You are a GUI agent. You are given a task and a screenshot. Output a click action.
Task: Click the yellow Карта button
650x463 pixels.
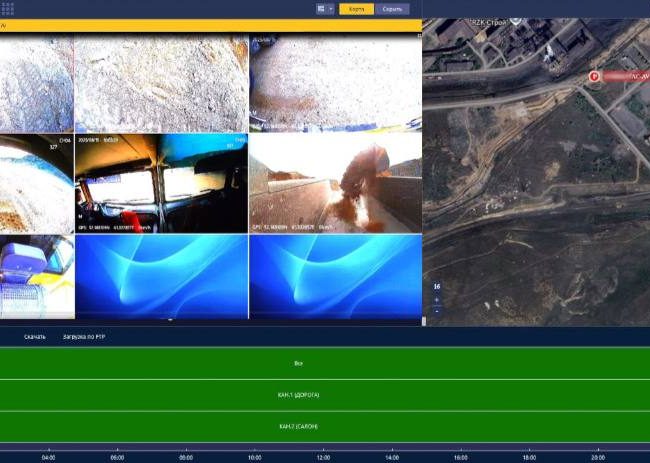coord(357,9)
